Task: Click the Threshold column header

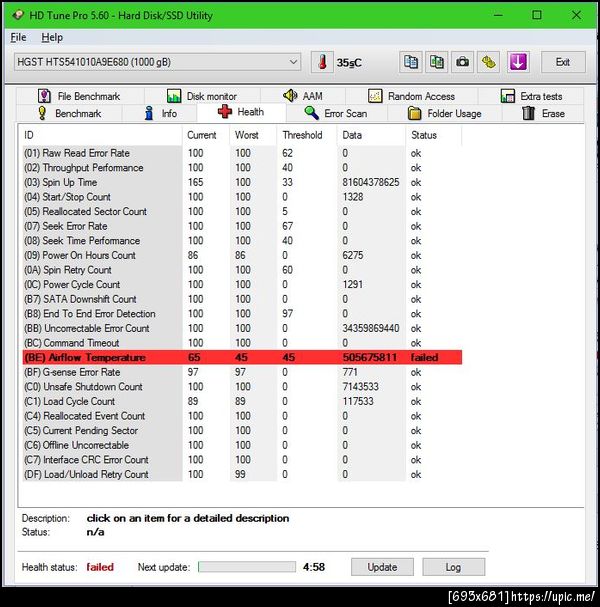Action: [307, 135]
